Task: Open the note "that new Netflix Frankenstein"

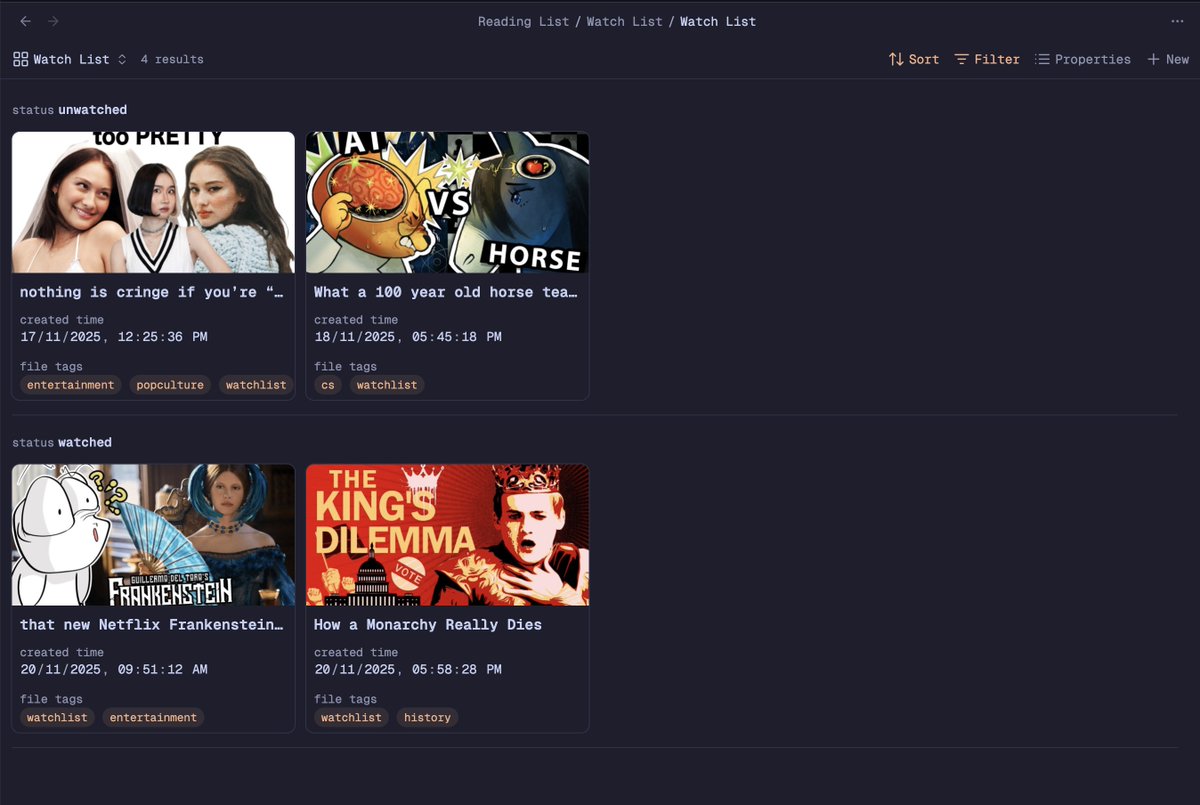Action: 152,625
